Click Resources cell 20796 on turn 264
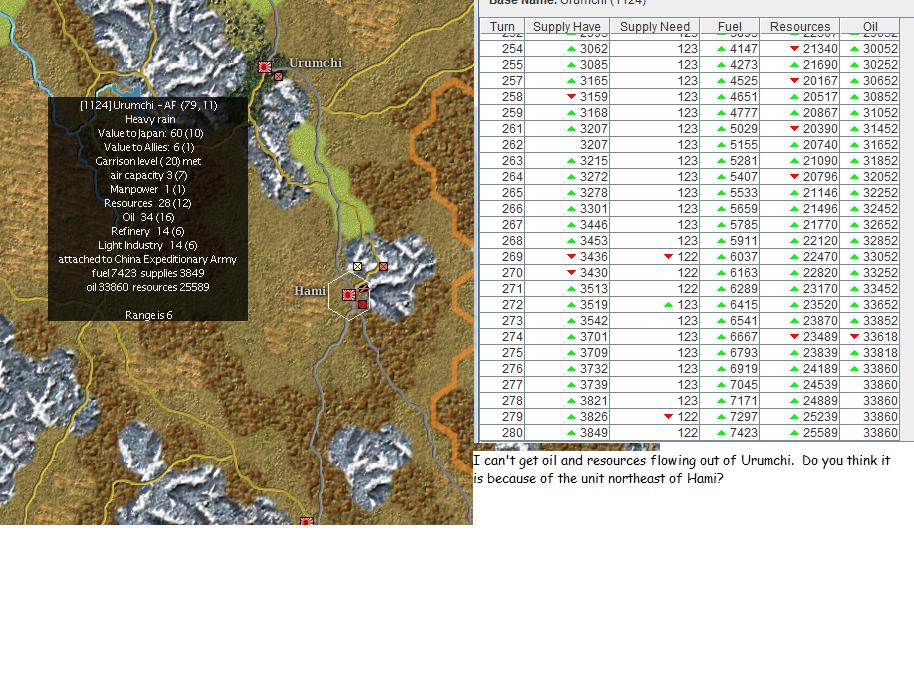This screenshot has width=914, height=675. pos(800,177)
